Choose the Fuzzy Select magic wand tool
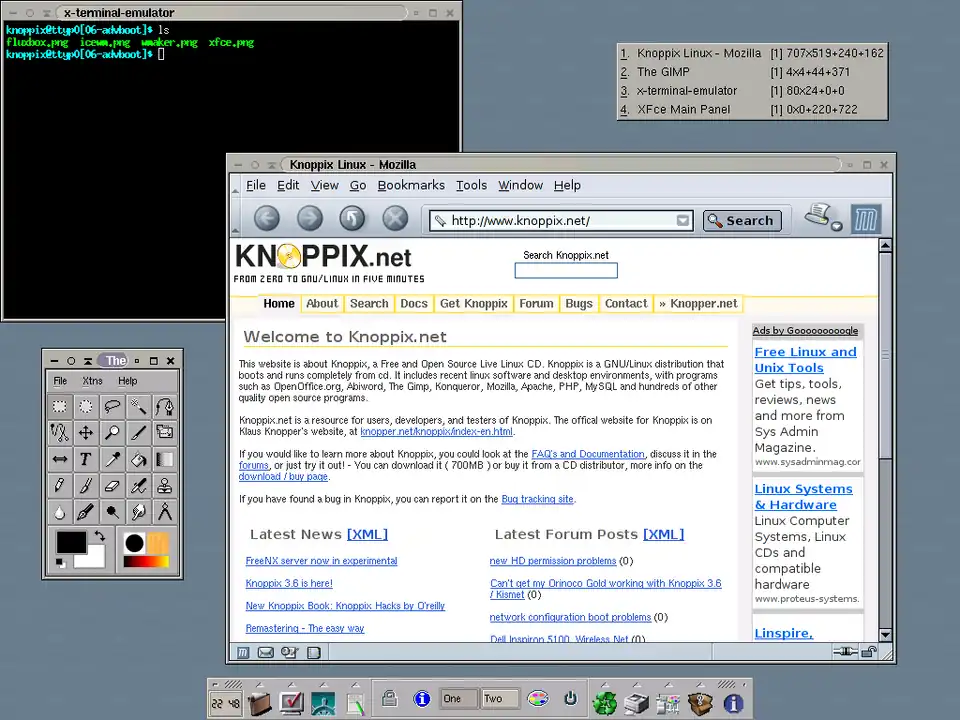Image resolution: width=960 pixels, height=720 pixels. tap(138, 406)
